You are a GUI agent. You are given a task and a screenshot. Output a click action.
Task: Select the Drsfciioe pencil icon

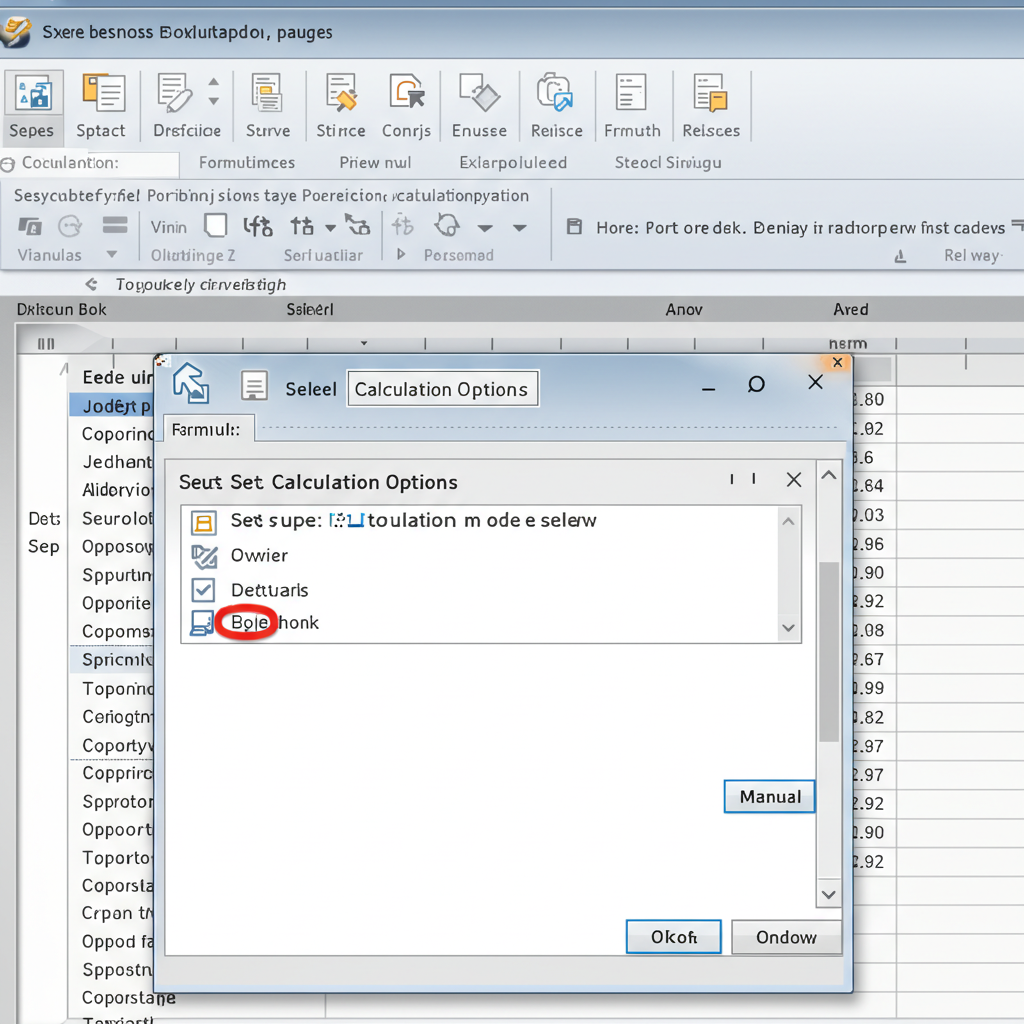(174, 92)
